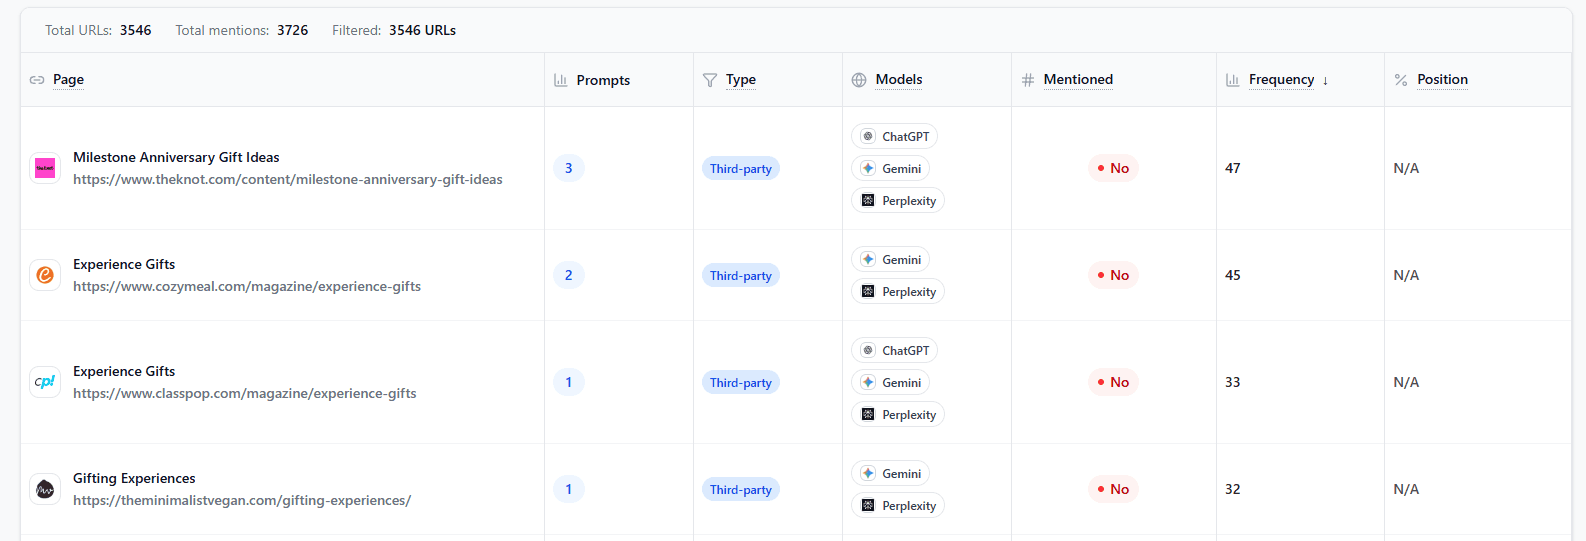Click Third-party tag in Gifting Experiences row

pyautogui.click(x=741, y=490)
